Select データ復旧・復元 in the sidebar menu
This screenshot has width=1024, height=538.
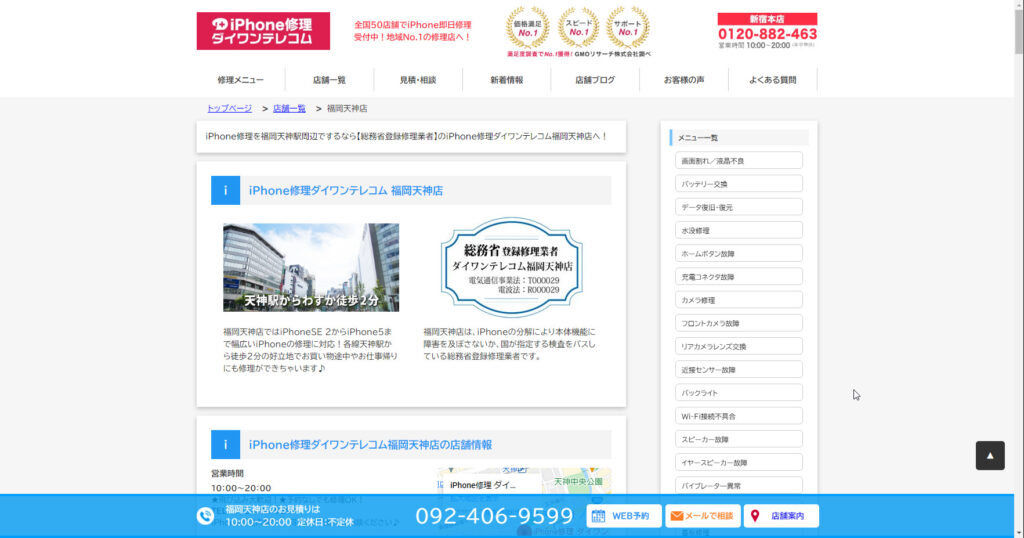(739, 207)
